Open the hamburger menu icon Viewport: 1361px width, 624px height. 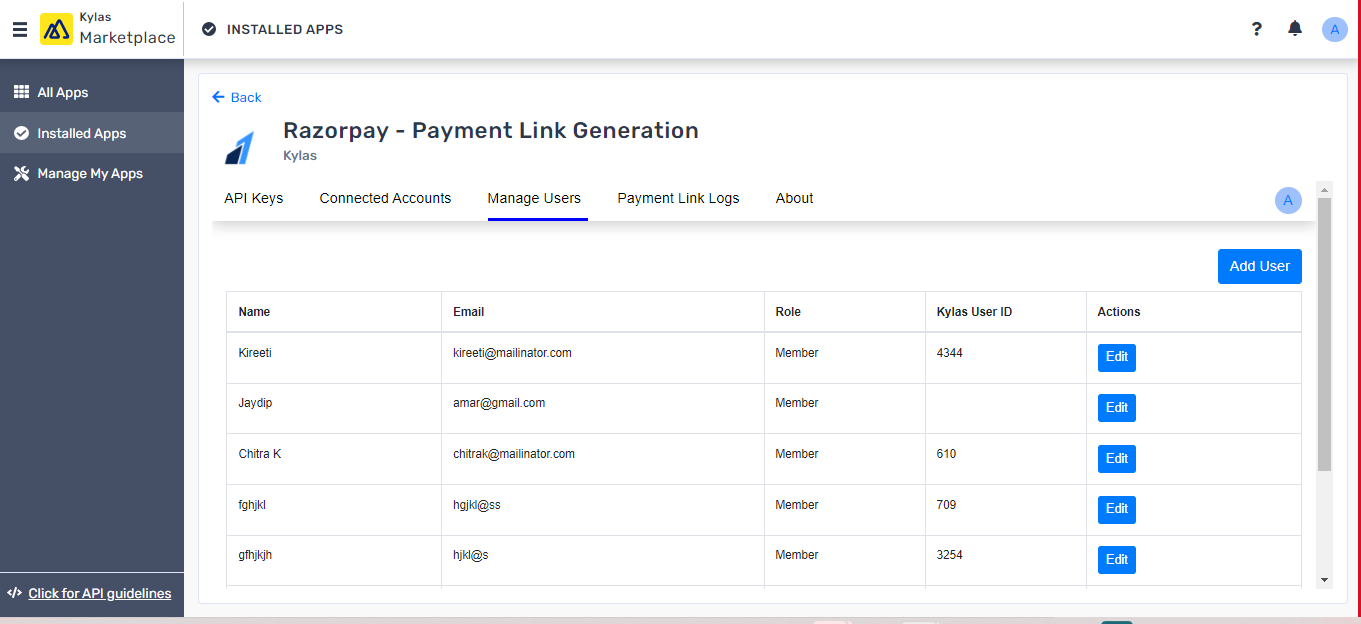pos(20,30)
